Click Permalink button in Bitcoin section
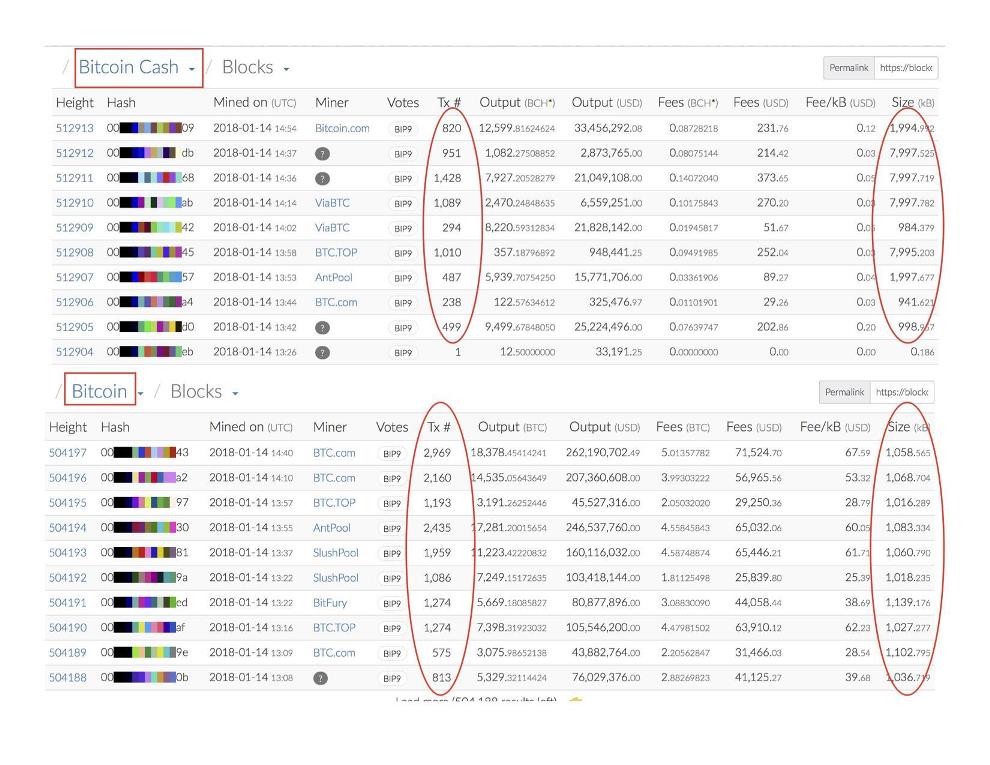 (845, 393)
